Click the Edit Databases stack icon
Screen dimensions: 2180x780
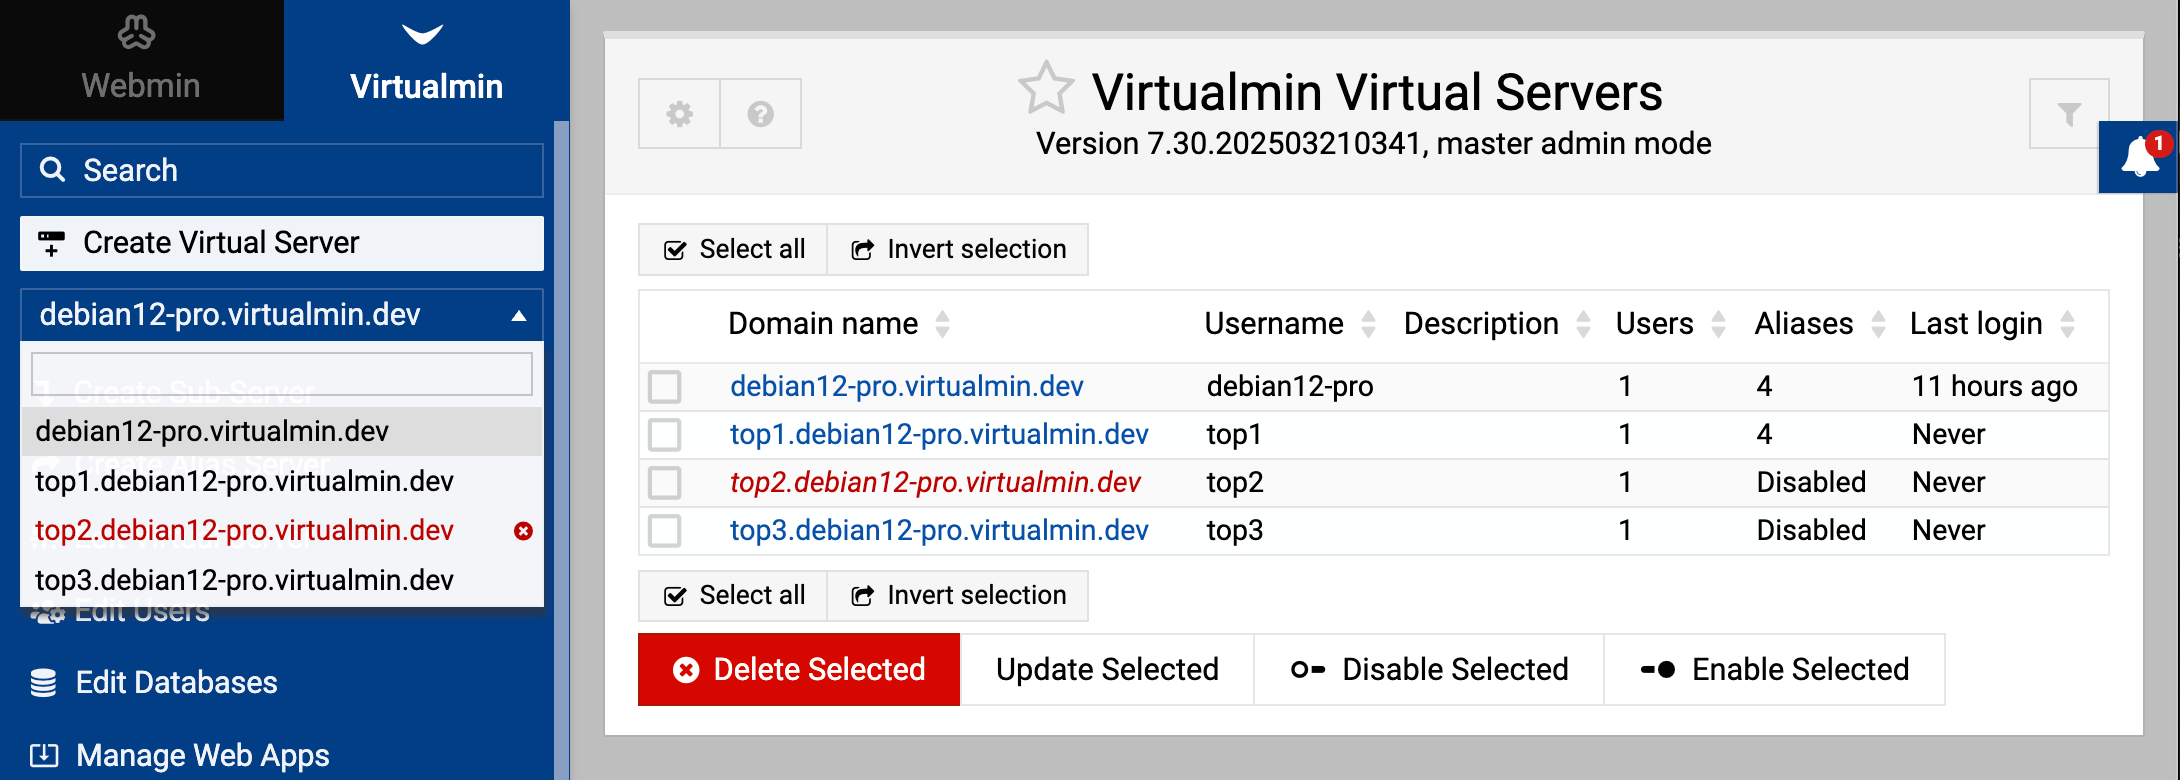click(43, 683)
